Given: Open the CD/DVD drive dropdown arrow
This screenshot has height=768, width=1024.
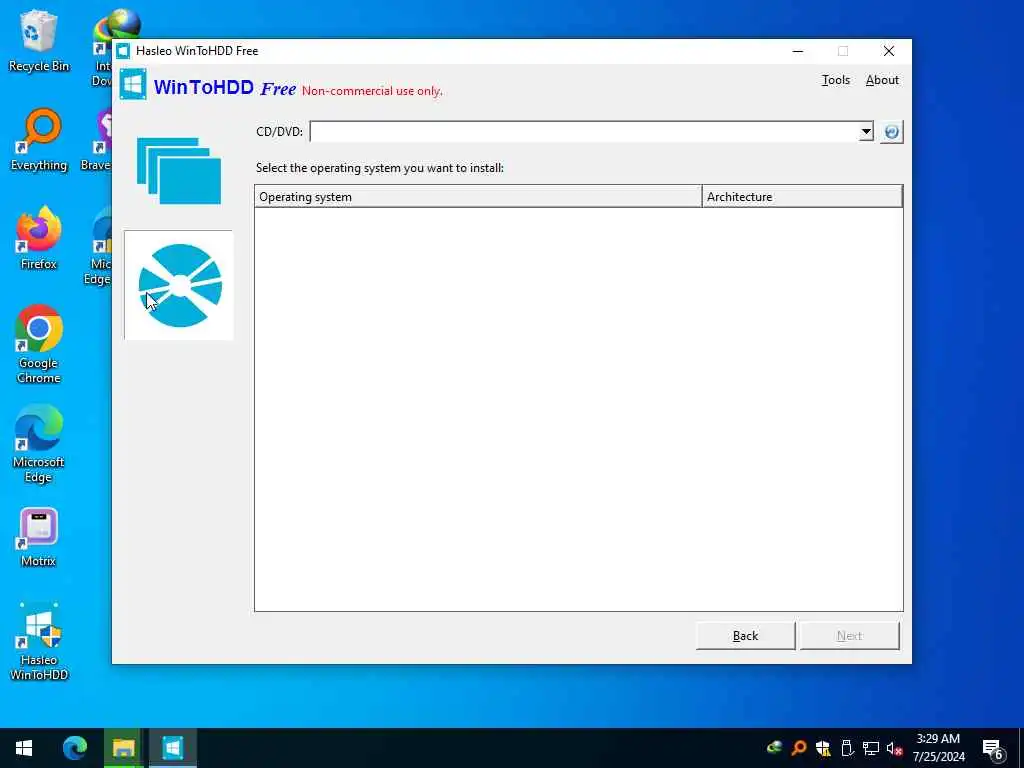Looking at the screenshot, I should pyautogui.click(x=866, y=132).
